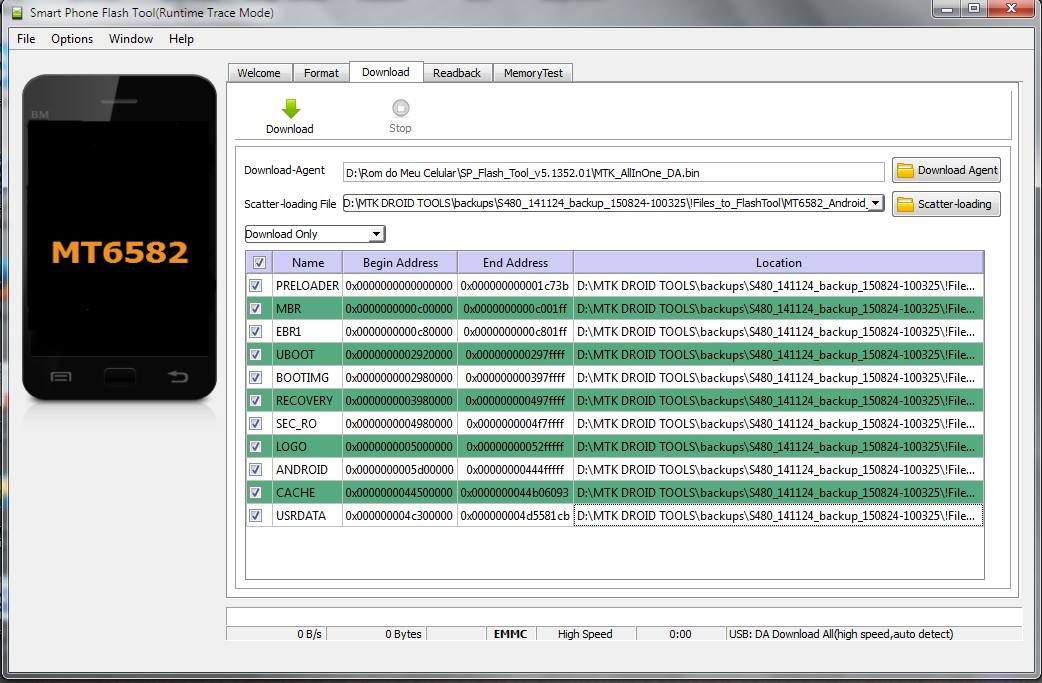Click the 0:00 elapsed time status

pos(680,634)
